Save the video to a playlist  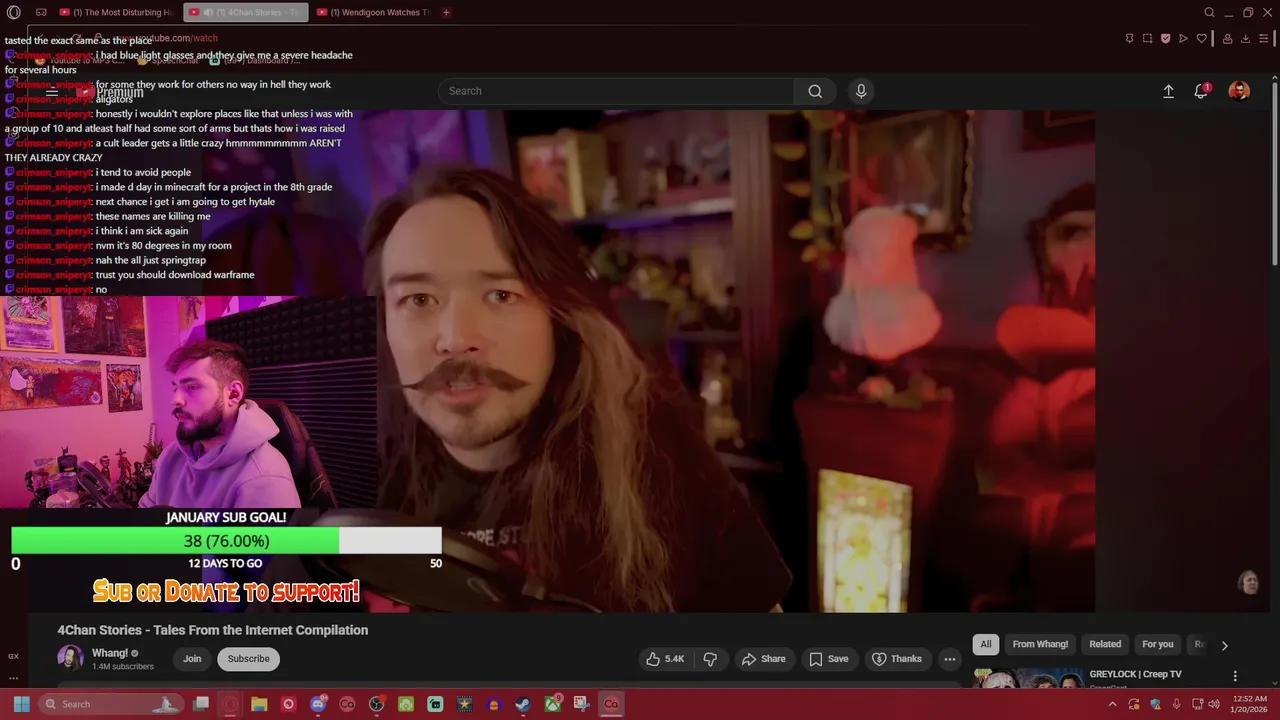coord(828,659)
